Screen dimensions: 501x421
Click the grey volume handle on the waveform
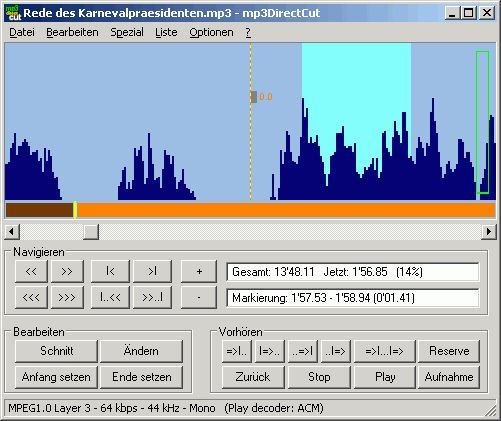pyautogui.click(x=254, y=97)
